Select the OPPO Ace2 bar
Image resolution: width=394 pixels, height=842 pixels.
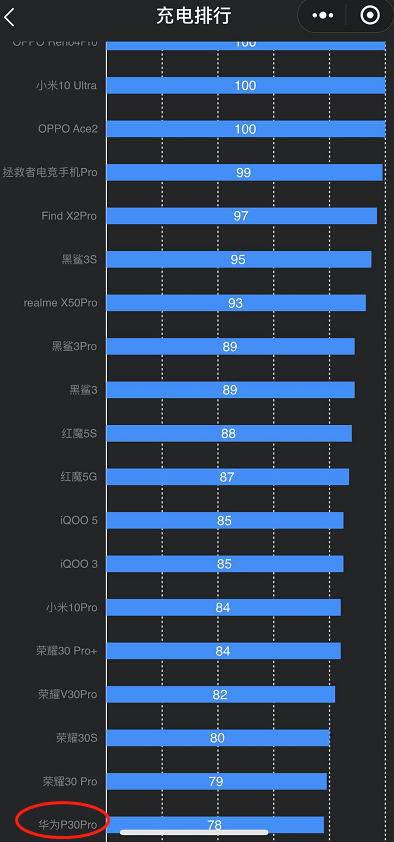coord(246,129)
